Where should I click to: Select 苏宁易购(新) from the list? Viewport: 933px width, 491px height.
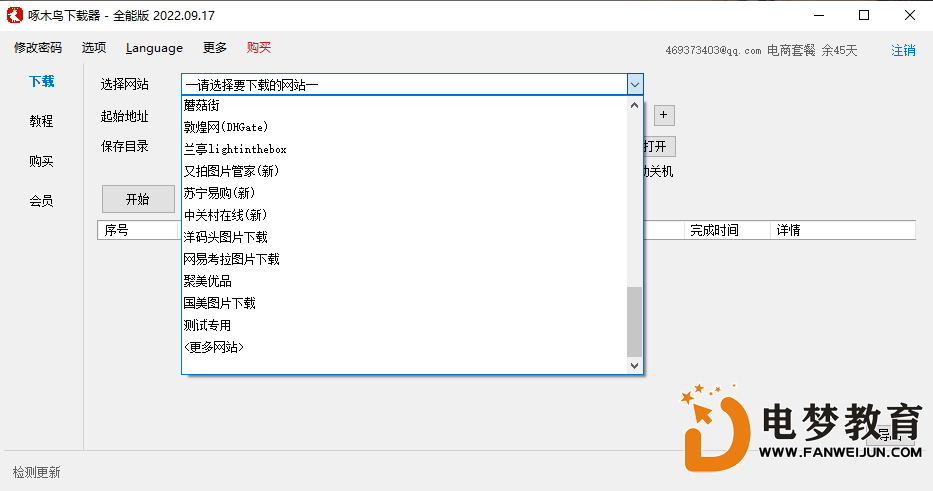(x=405, y=193)
